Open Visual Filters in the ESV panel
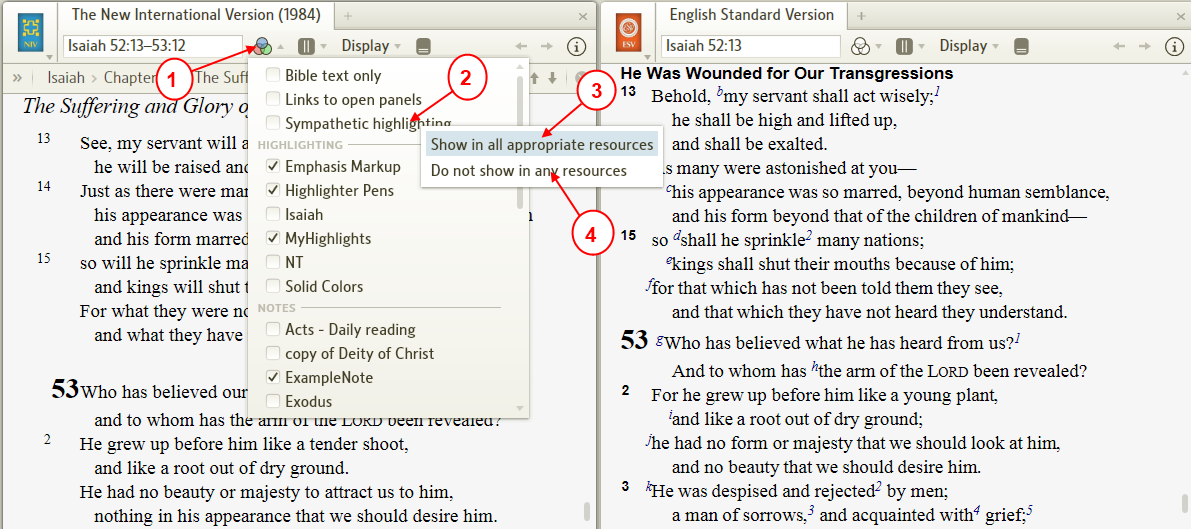This screenshot has height=529, width=1191. [861, 46]
